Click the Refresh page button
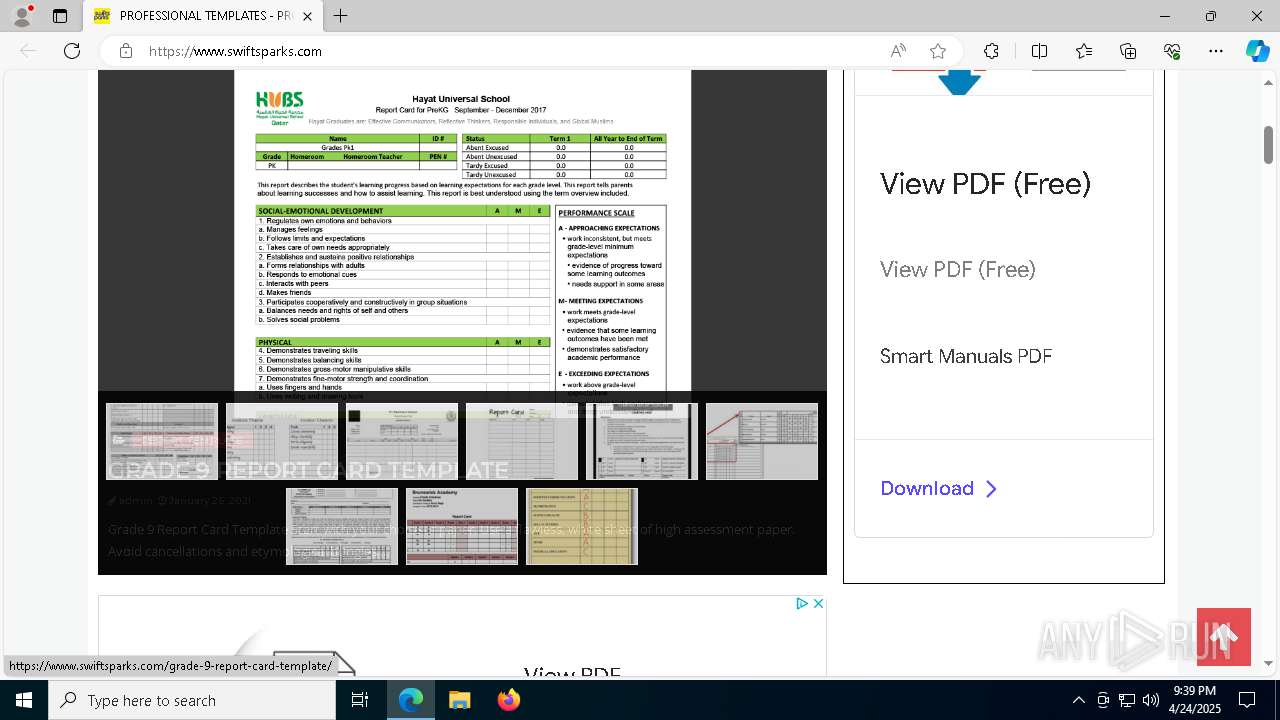Viewport: 1280px width, 720px height. [72, 51]
